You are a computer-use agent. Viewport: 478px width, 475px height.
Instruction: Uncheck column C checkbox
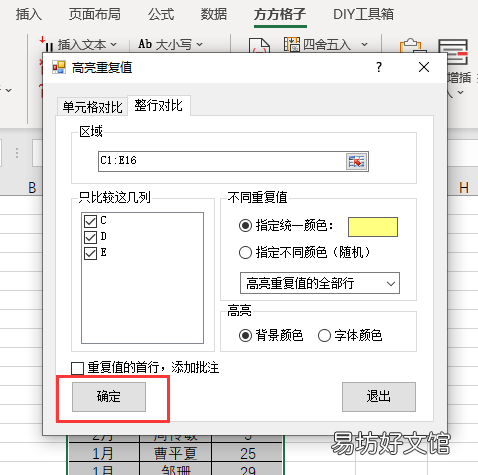90,221
